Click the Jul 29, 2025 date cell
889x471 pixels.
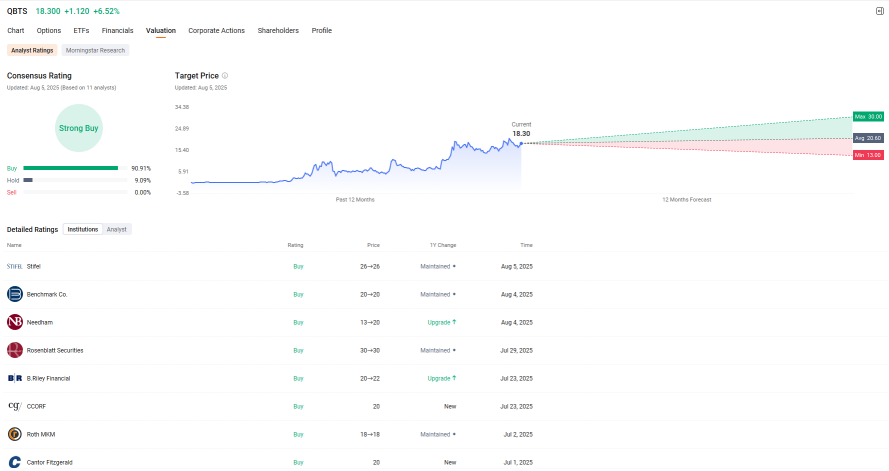pyautogui.click(x=516, y=350)
